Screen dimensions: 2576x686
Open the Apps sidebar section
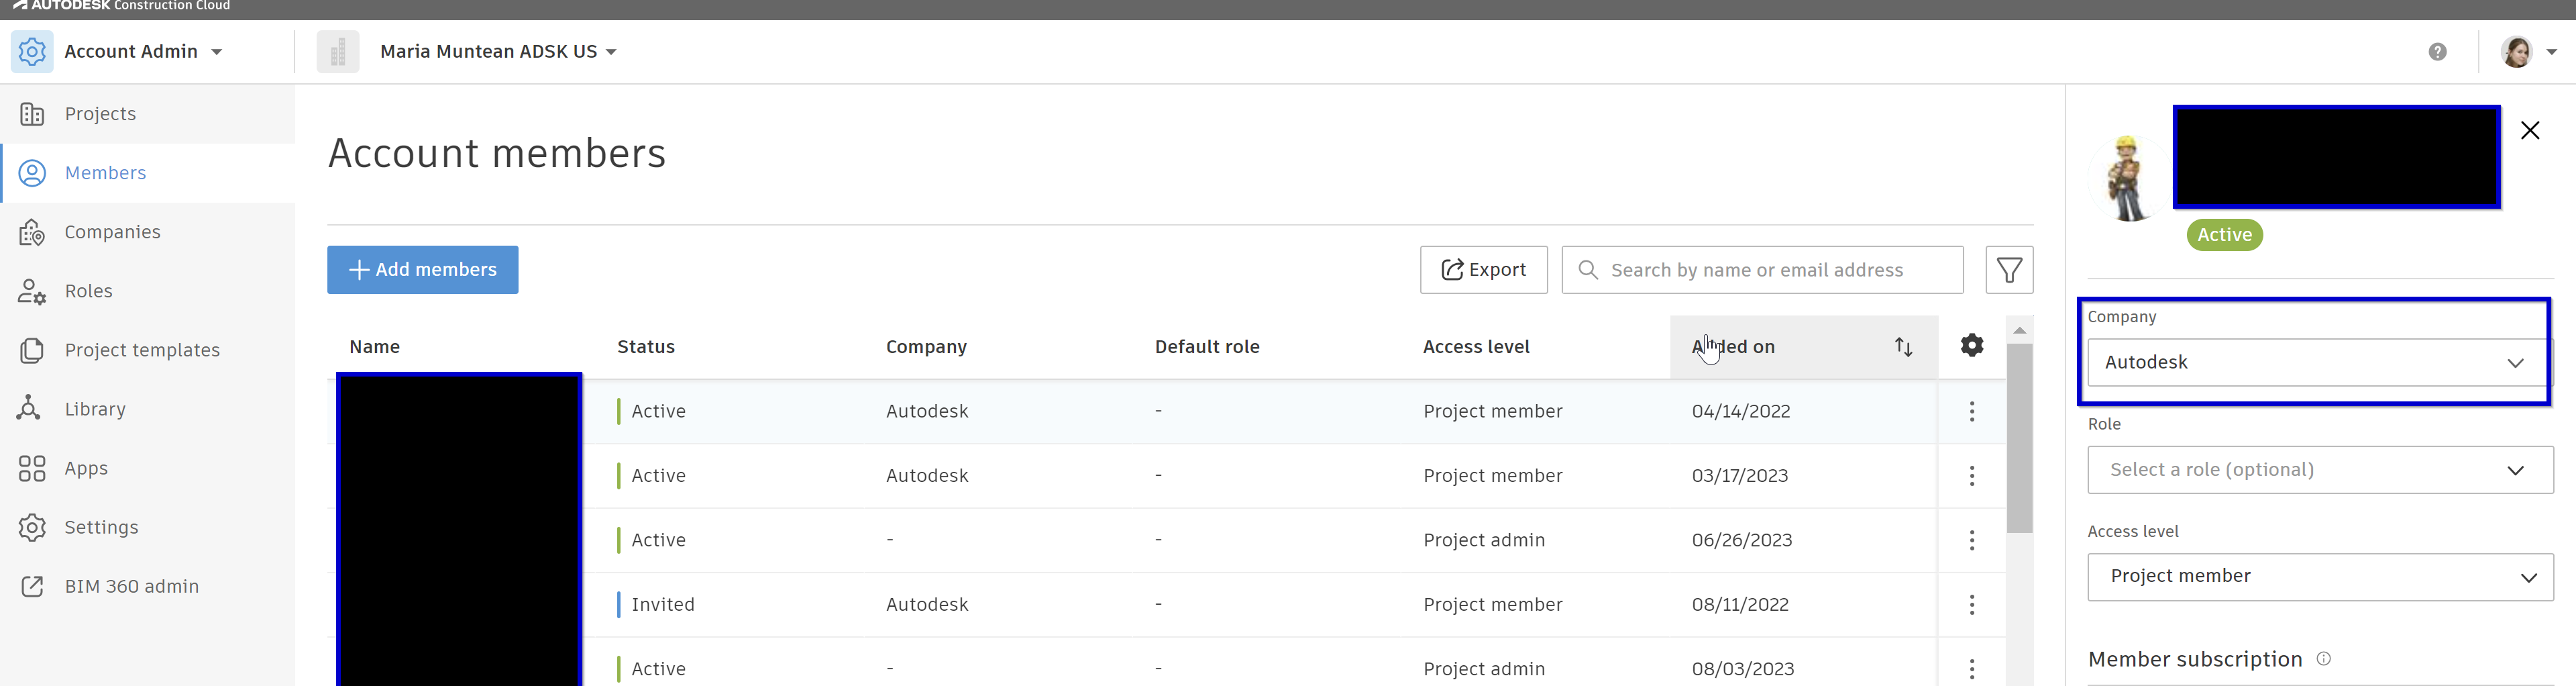click(x=86, y=468)
